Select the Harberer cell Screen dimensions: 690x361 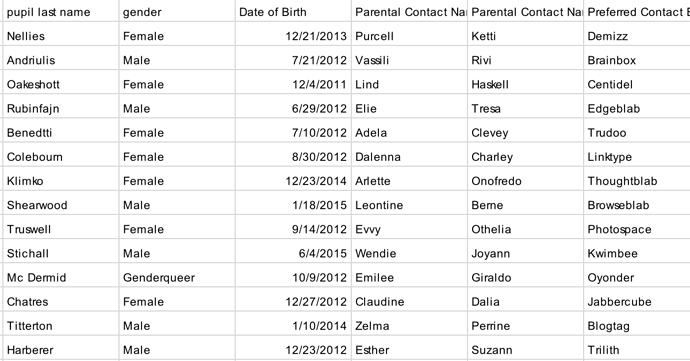click(x=61, y=350)
